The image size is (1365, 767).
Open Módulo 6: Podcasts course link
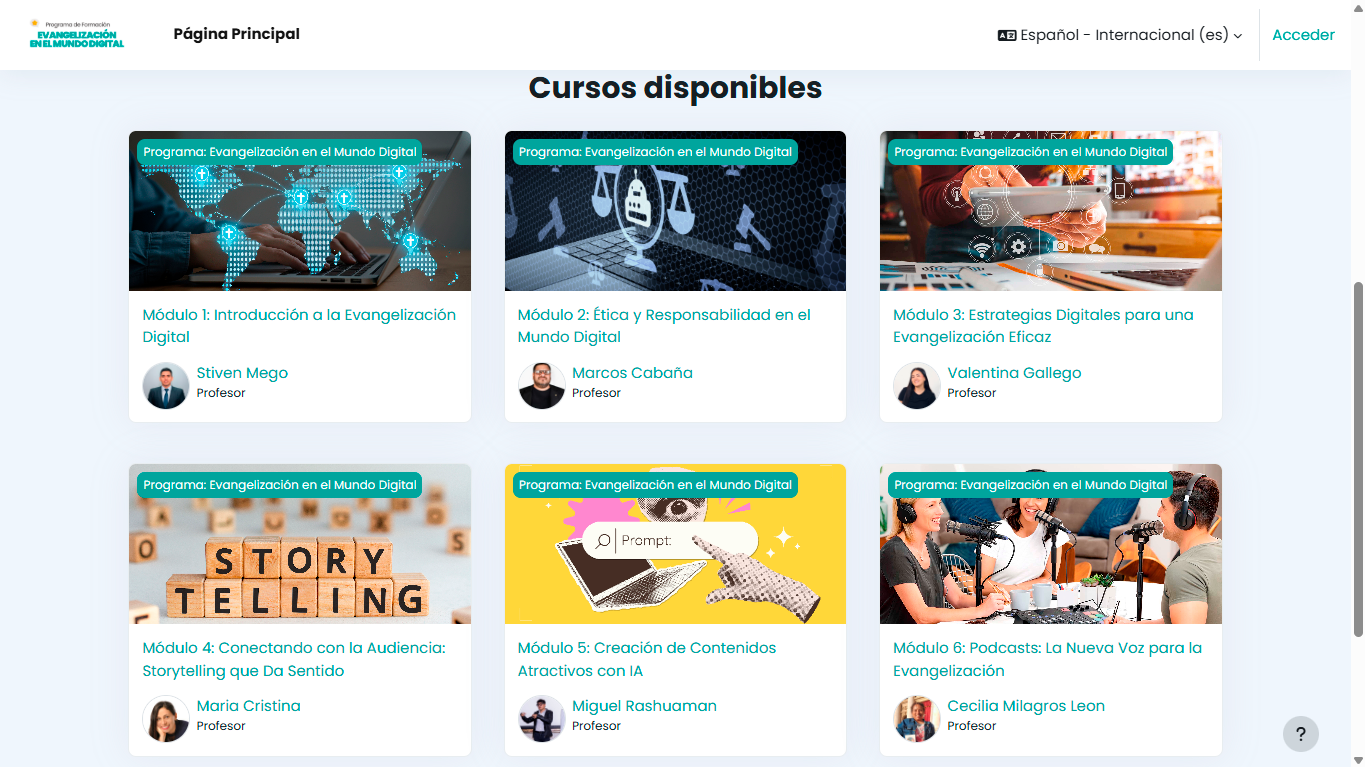click(x=1047, y=659)
